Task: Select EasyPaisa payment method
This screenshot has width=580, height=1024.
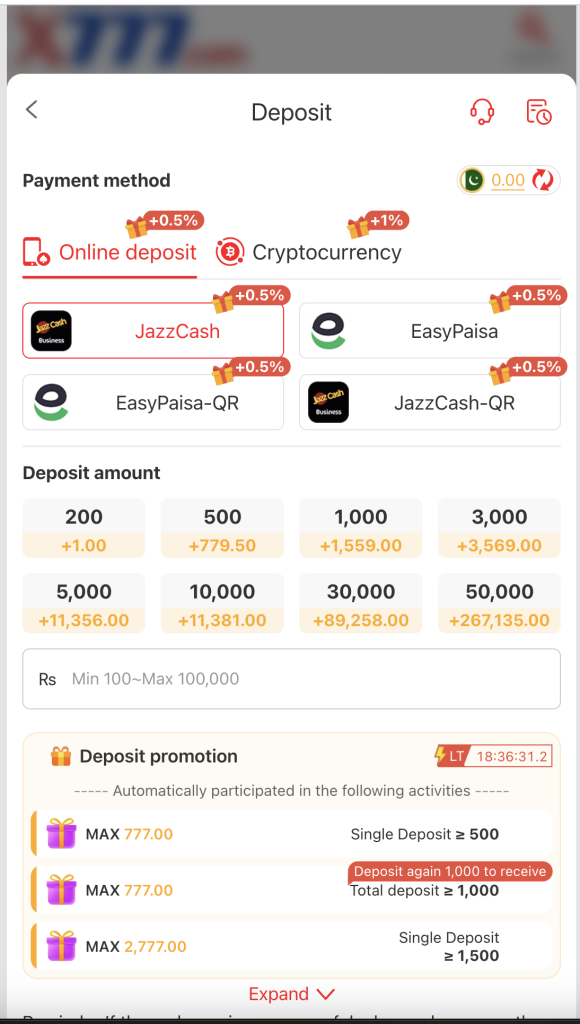Action: [430, 331]
